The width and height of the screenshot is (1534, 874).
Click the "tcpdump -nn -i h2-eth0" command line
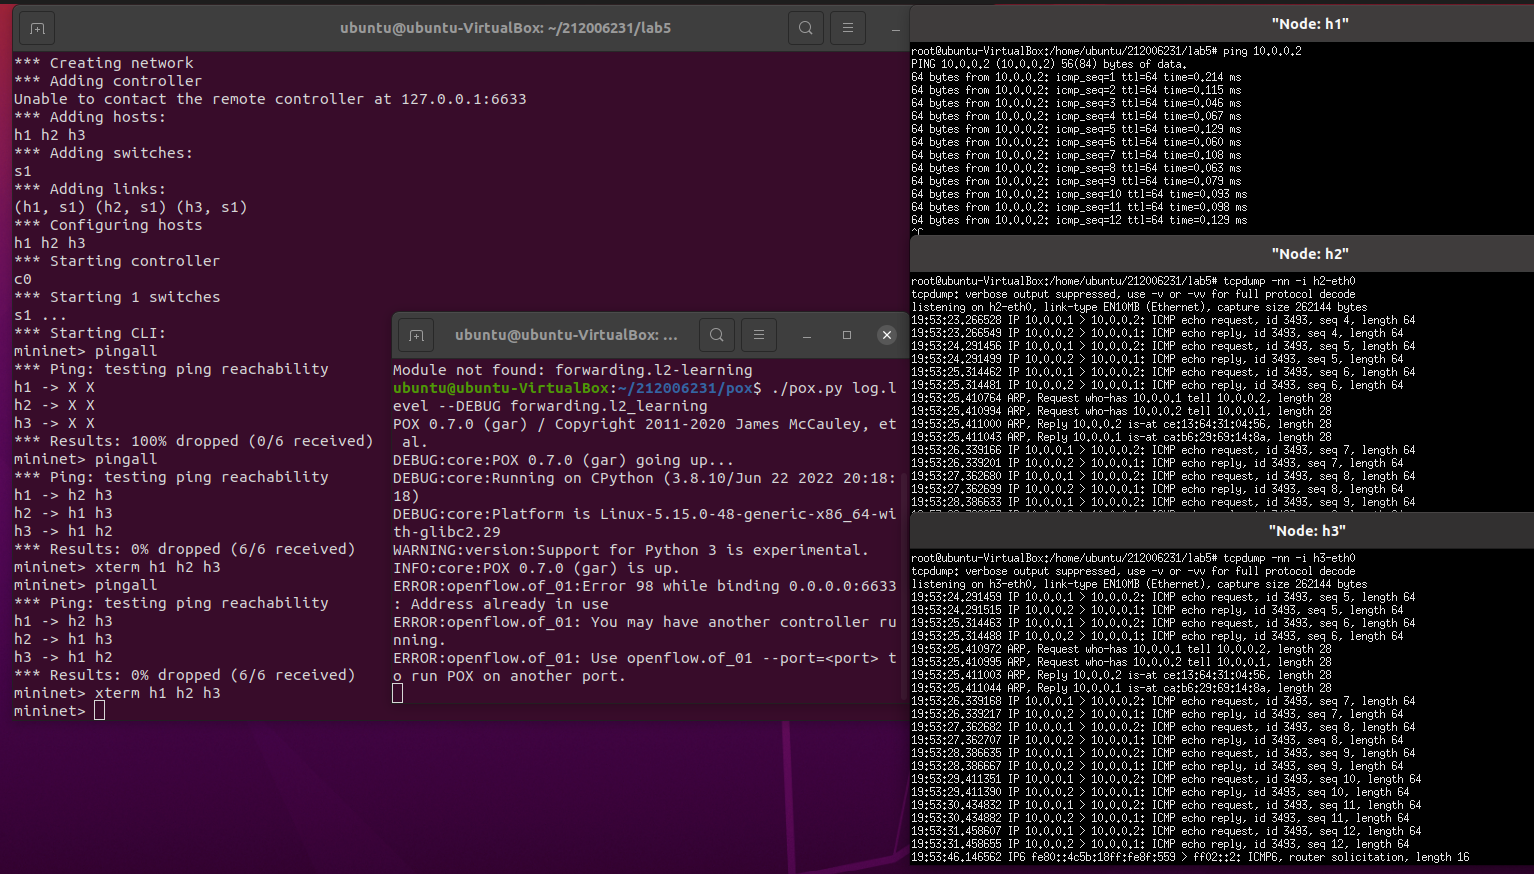click(x=1133, y=281)
